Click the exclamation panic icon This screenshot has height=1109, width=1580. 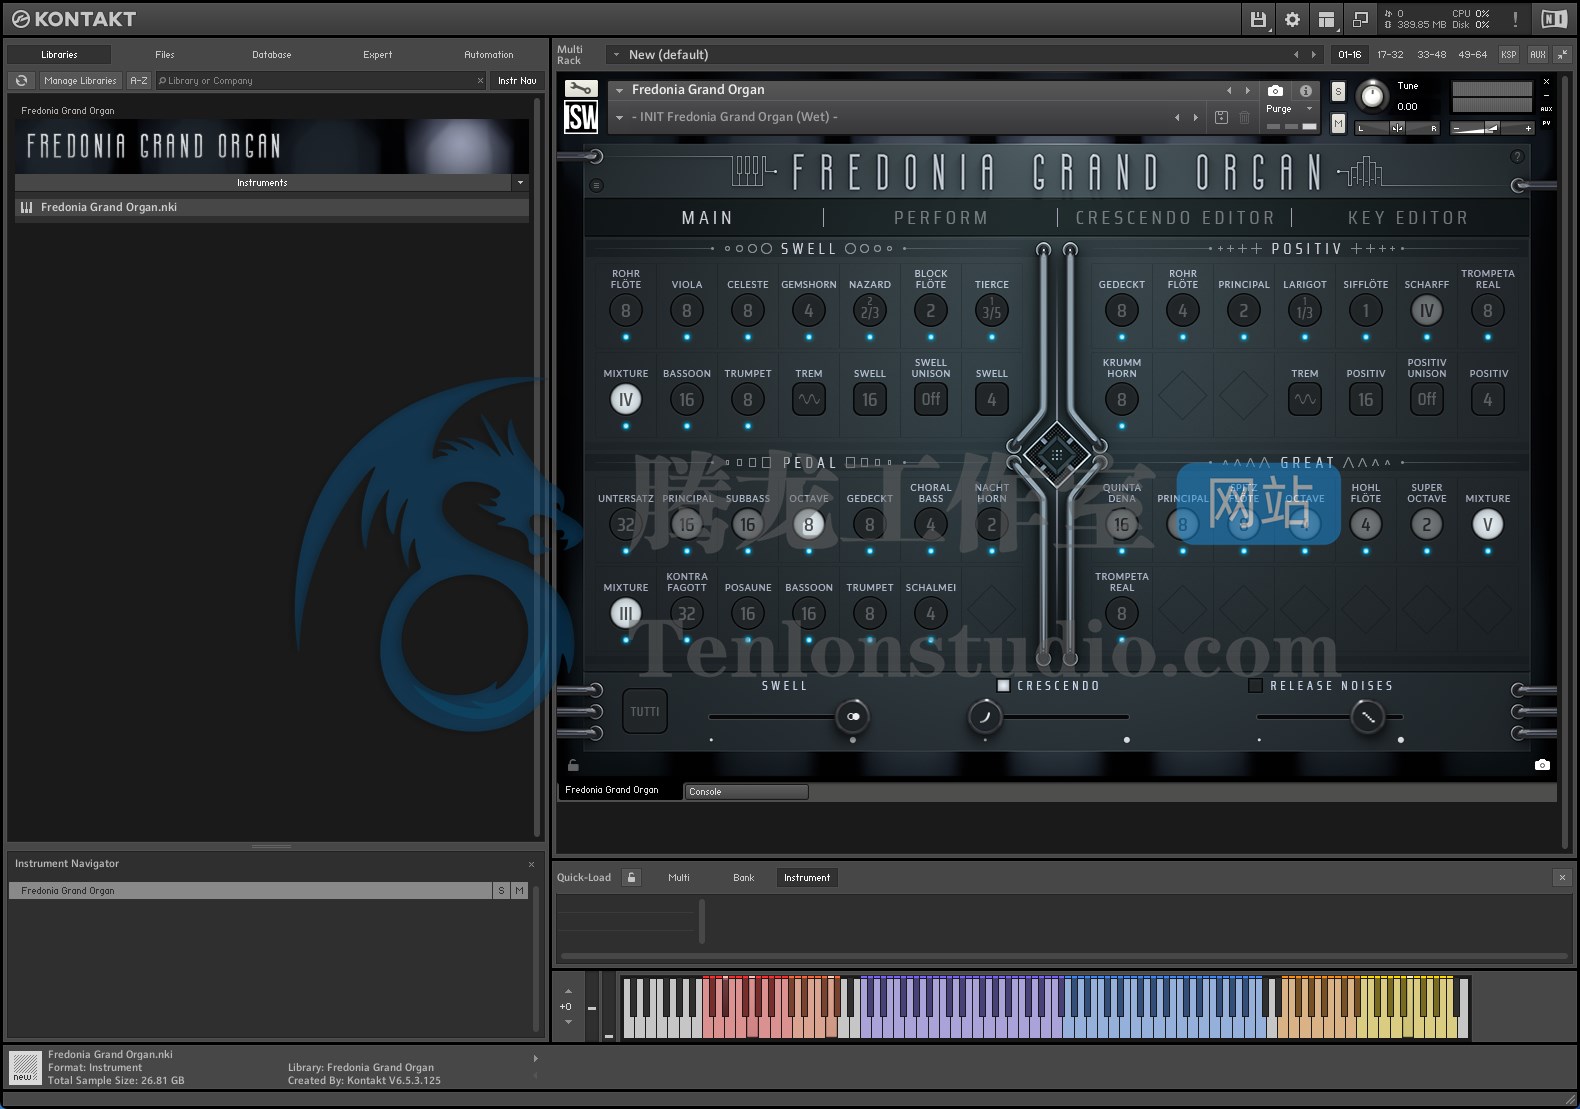click(1515, 19)
